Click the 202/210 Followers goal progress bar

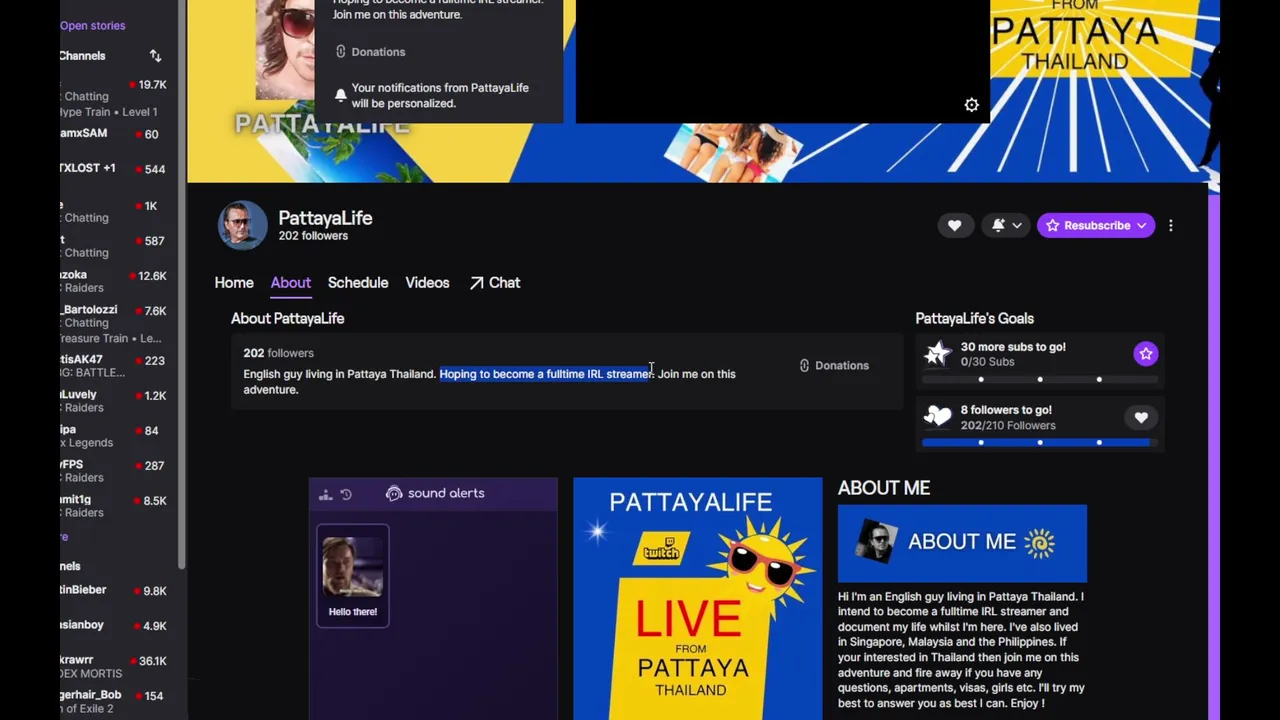(x=1040, y=442)
